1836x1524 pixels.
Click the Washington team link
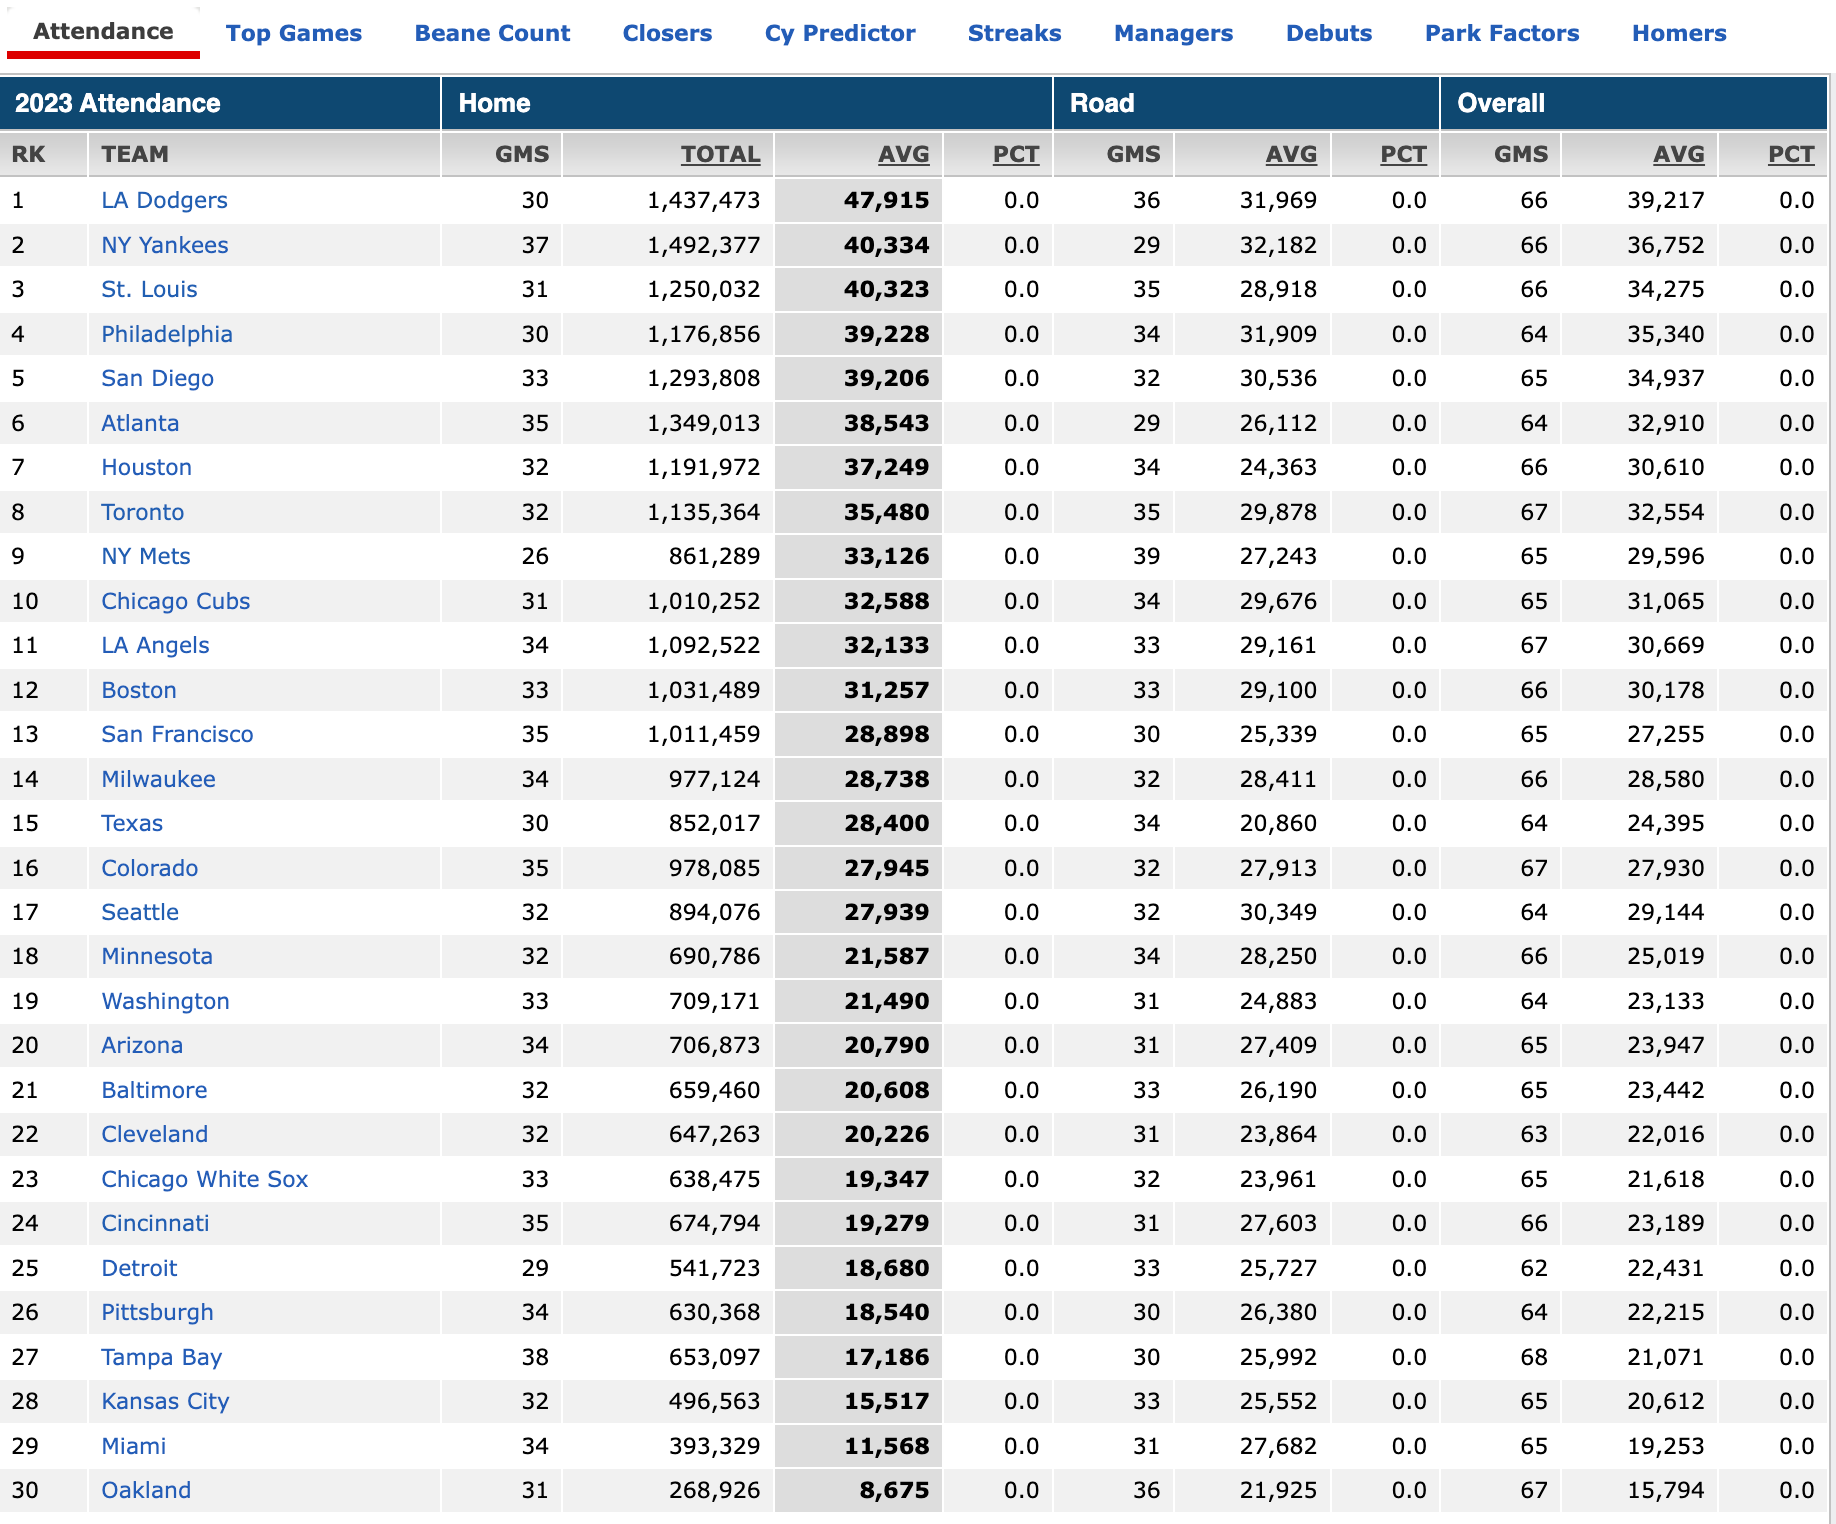(165, 1001)
